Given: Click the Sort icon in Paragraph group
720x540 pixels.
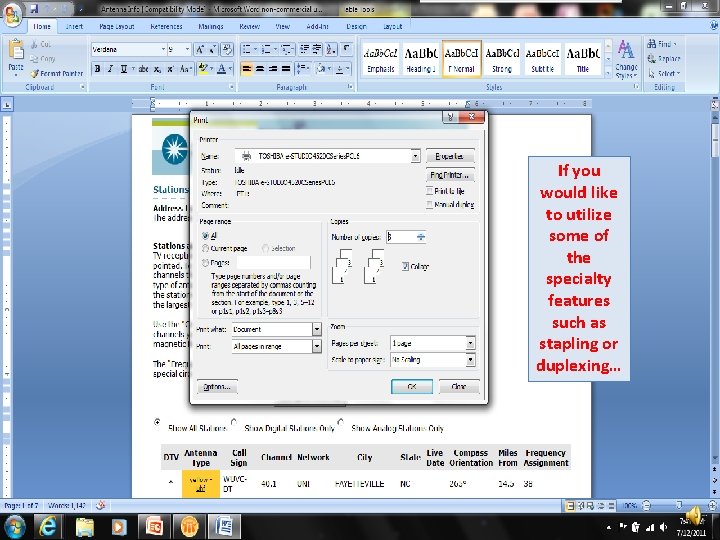Looking at the screenshot, I should (331, 49).
